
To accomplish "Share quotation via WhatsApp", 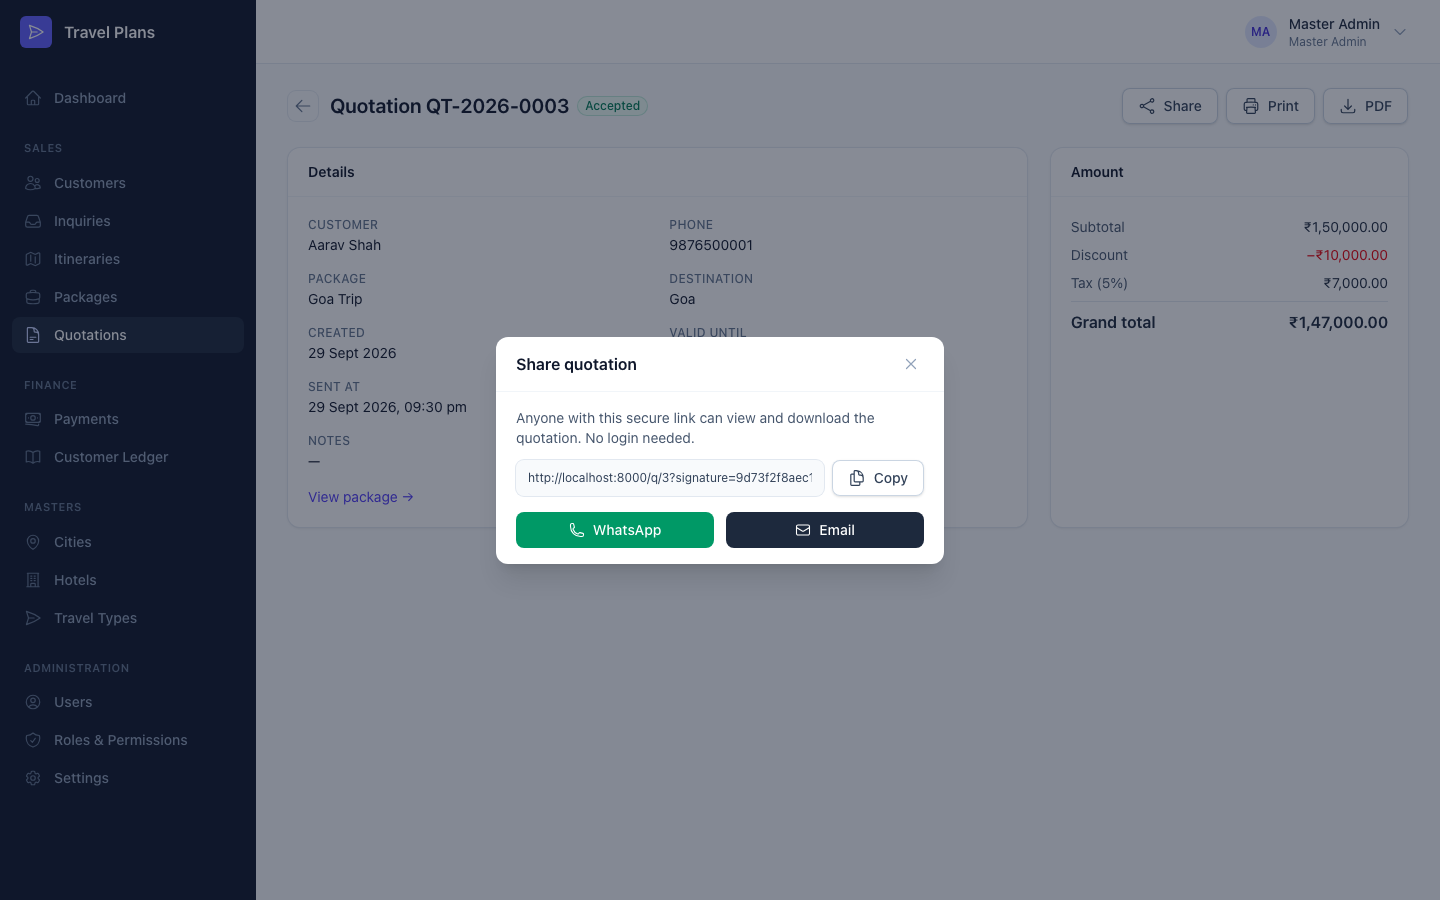I will (x=615, y=530).
